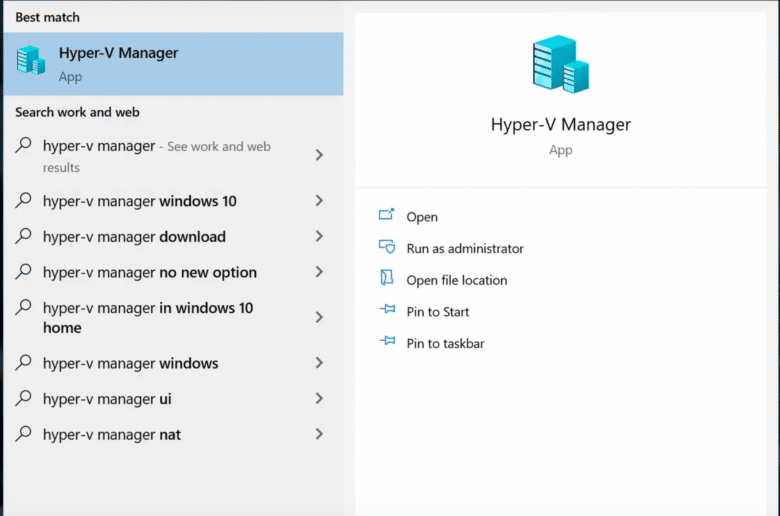The image size is (780, 516).
Task: Expand the hyper-v manager windows 10 suggestion arrow
Action: (x=319, y=201)
